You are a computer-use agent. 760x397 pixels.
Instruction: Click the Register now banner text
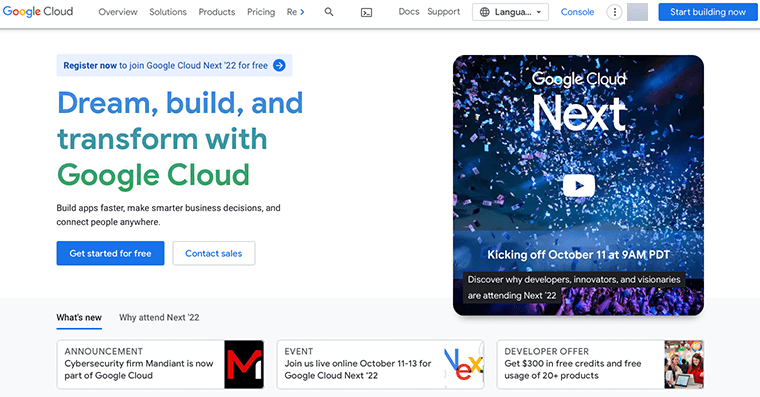click(165, 65)
